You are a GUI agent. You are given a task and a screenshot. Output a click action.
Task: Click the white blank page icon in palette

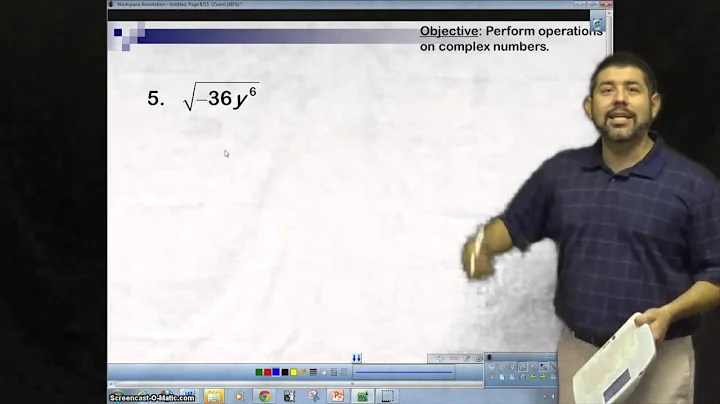click(502, 376)
